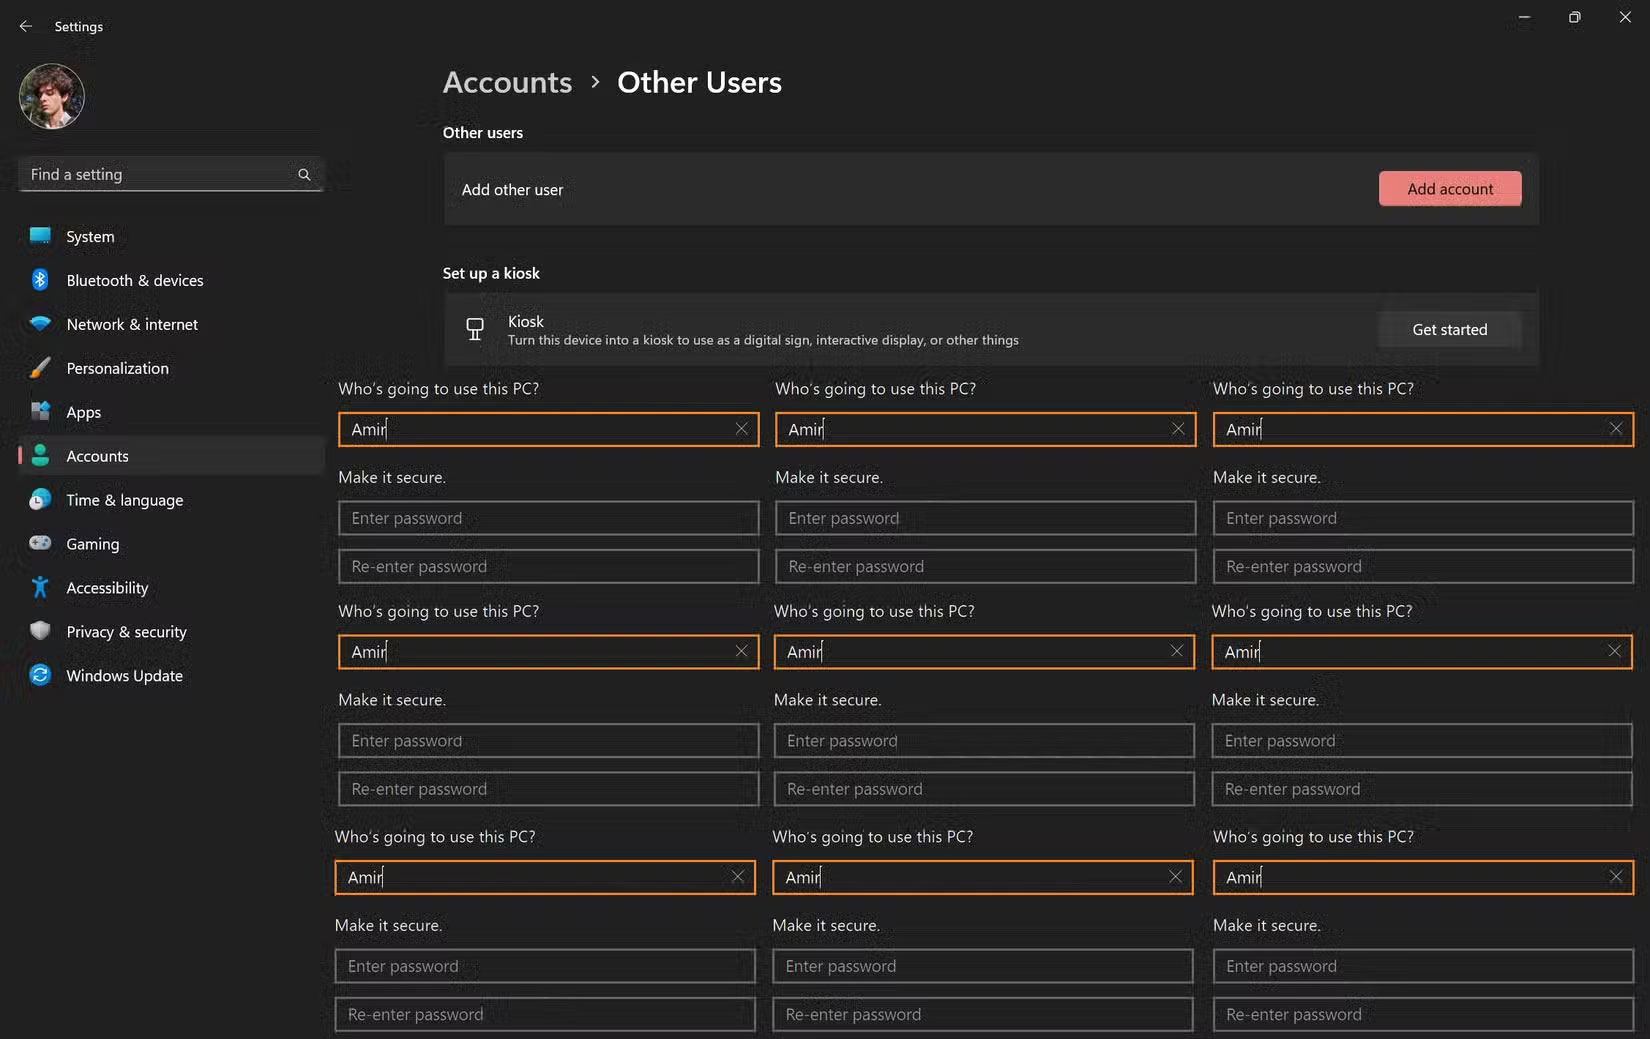Screen dimensions: 1650x1039
Task: Navigate to Accounts in the breadcrumb
Action: click(x=507, y=82)
